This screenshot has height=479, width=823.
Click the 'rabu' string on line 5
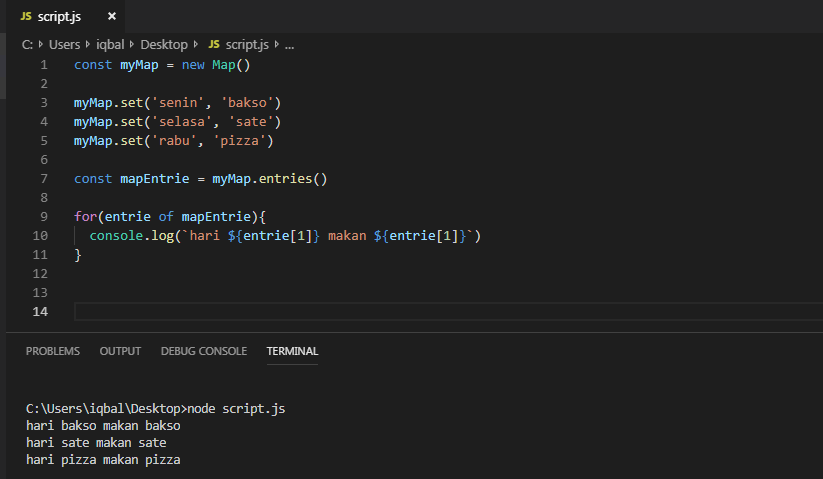point(174,141)
